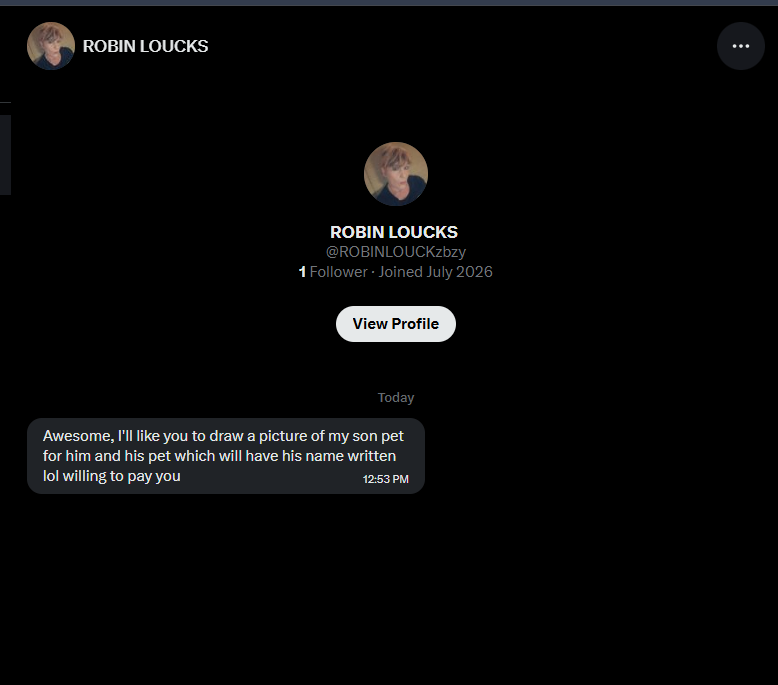Click the 12:53 PM message timestamp

(386, 479)
